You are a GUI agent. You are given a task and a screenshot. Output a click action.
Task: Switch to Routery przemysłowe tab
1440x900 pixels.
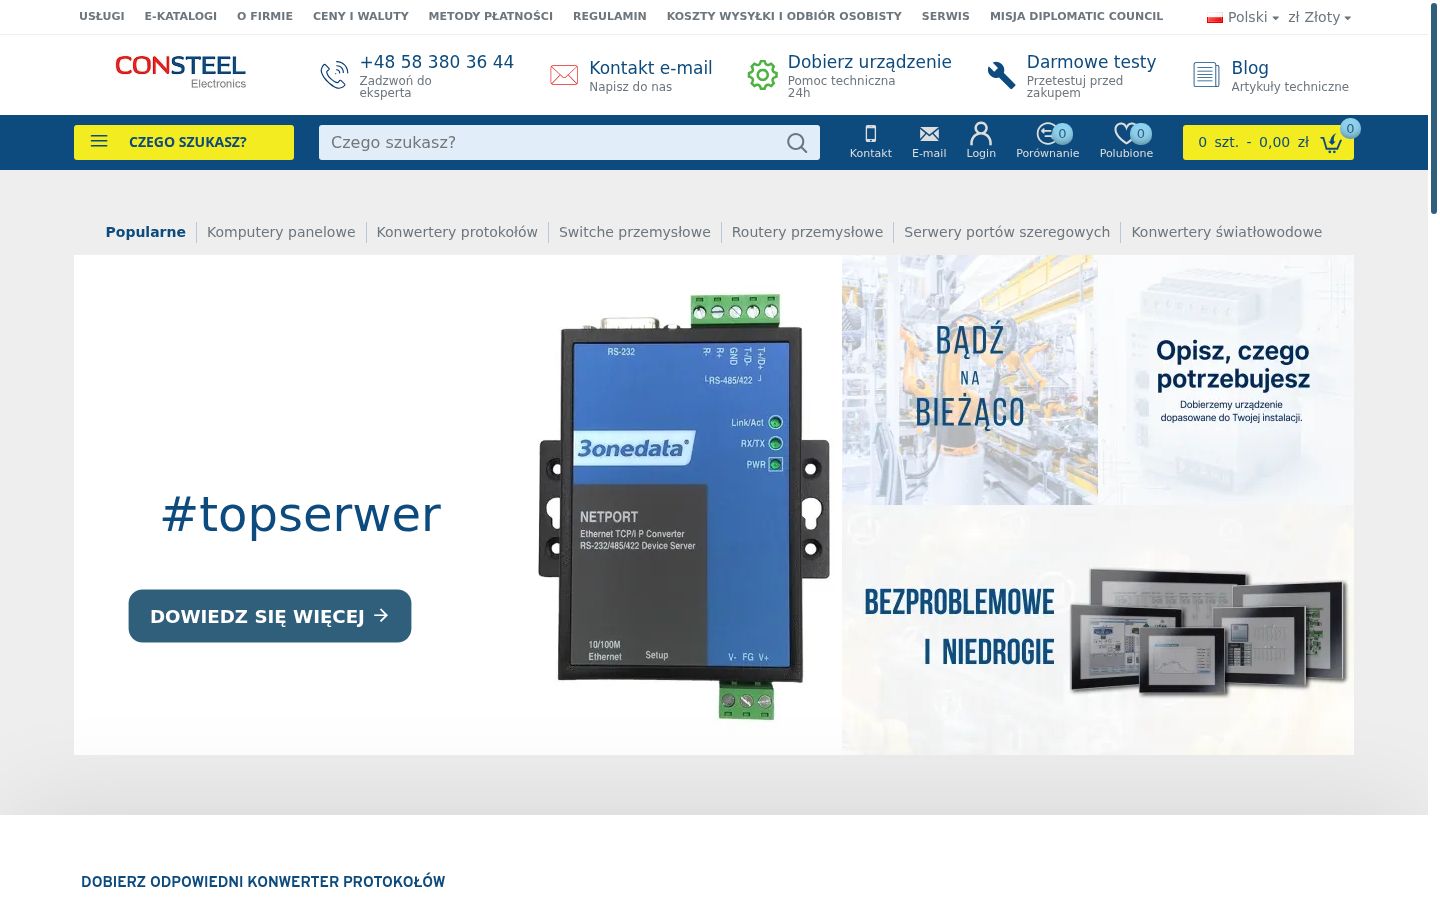(807, 232)
